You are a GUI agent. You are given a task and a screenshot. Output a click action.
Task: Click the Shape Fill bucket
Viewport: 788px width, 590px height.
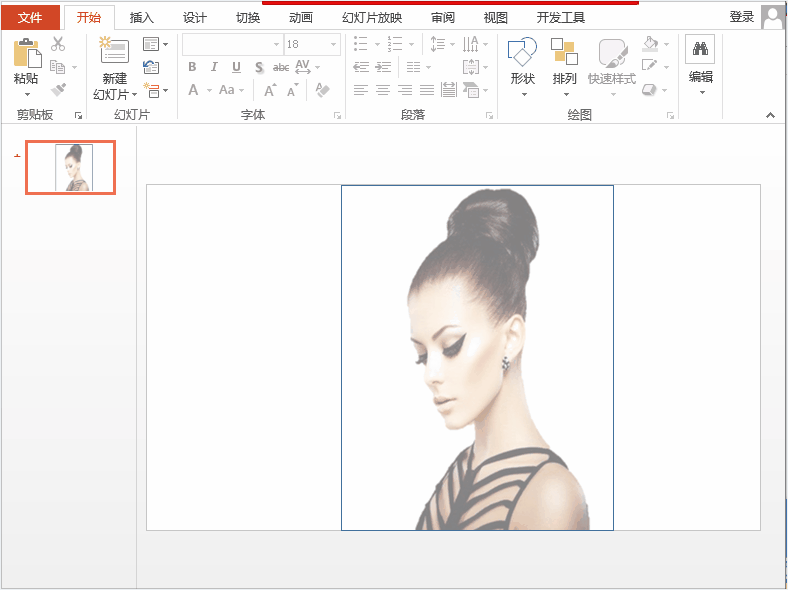click(650, 44)
